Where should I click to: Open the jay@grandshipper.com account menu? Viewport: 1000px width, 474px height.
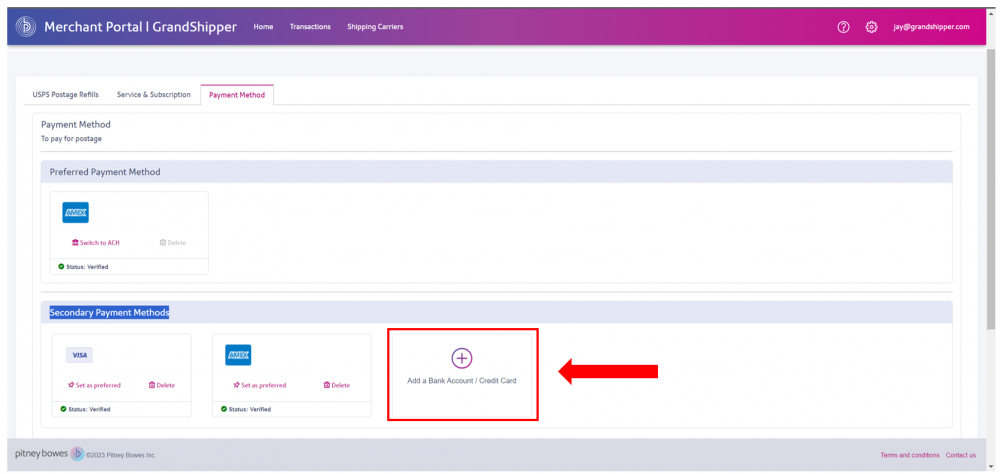click(x=931, y=27)
